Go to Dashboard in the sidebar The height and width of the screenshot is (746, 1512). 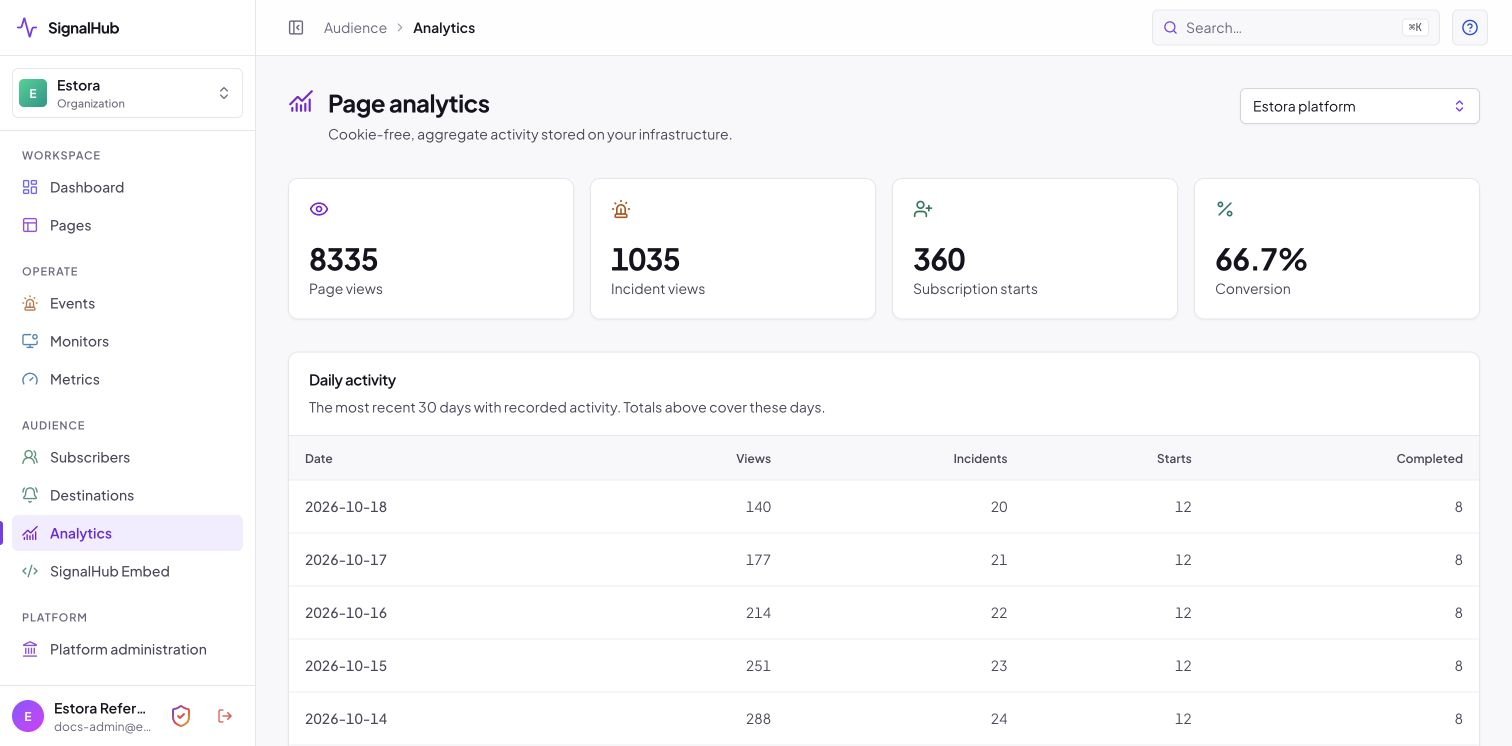tap(127, 187)
